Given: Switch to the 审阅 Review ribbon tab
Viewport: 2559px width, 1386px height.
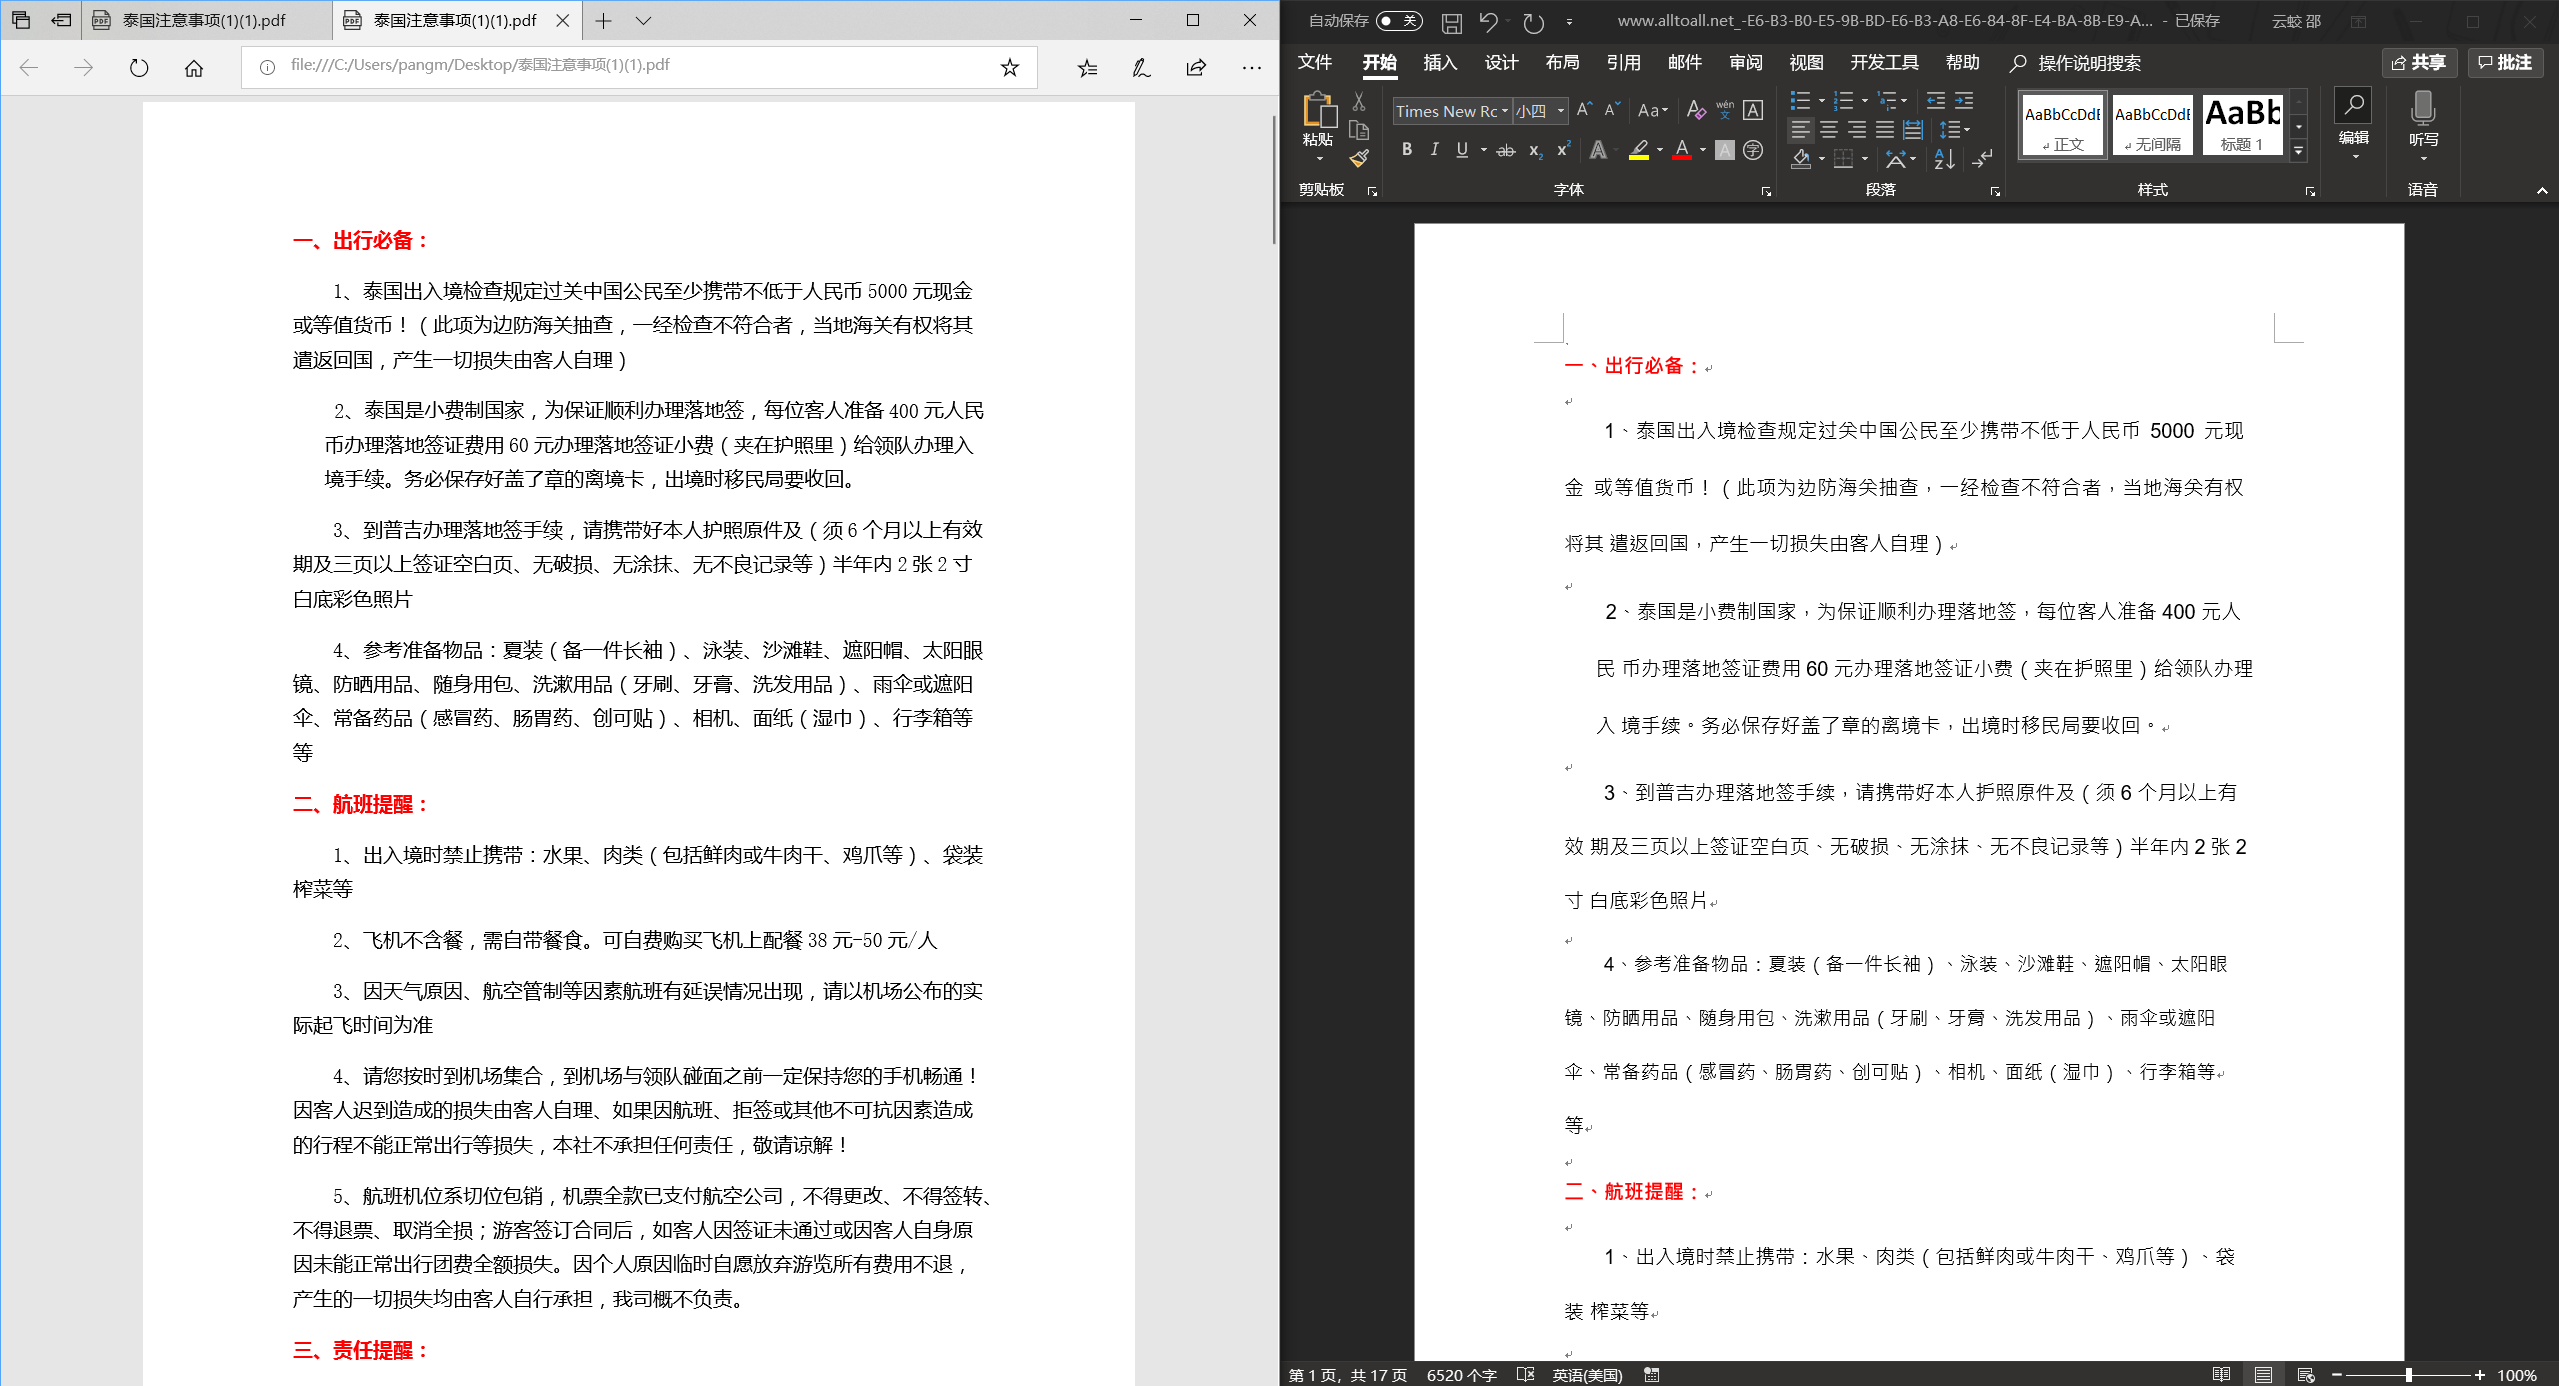Looking at the screenshot, I should pyautogui.click(x=1745, y=62).
